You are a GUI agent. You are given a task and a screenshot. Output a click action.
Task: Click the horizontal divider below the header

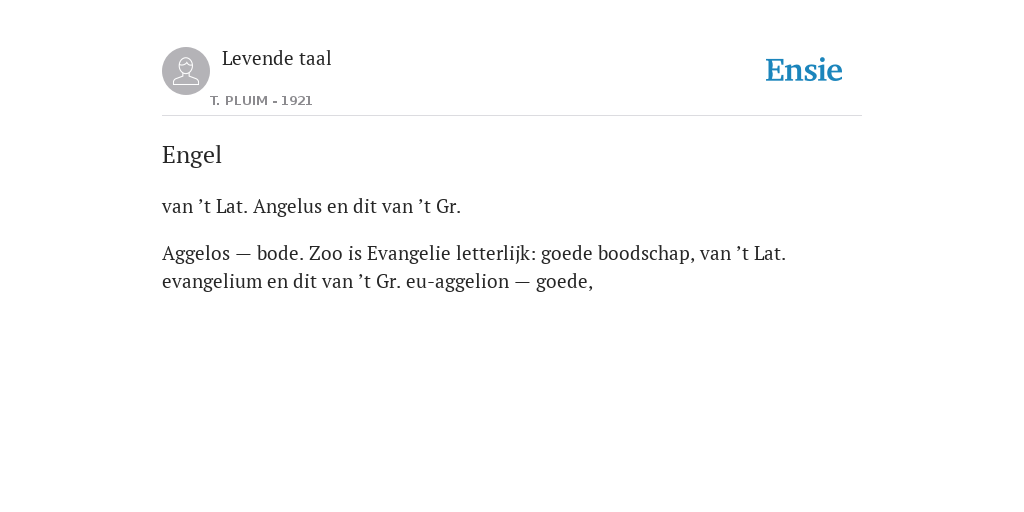(x=512, y=116)
